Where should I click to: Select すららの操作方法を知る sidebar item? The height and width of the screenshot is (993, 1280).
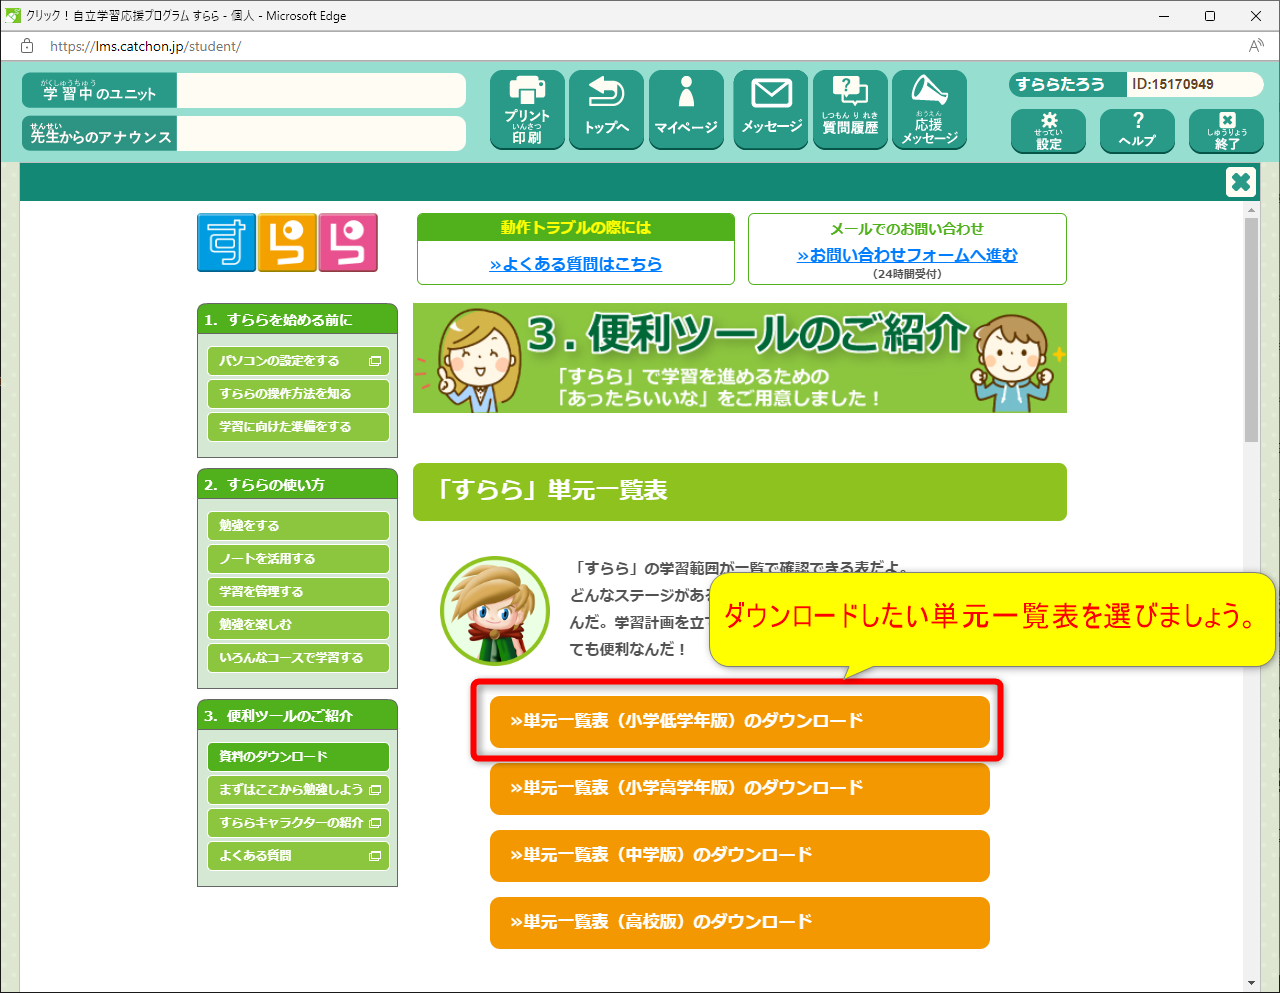pyautogui.click(x=298, y=394)
